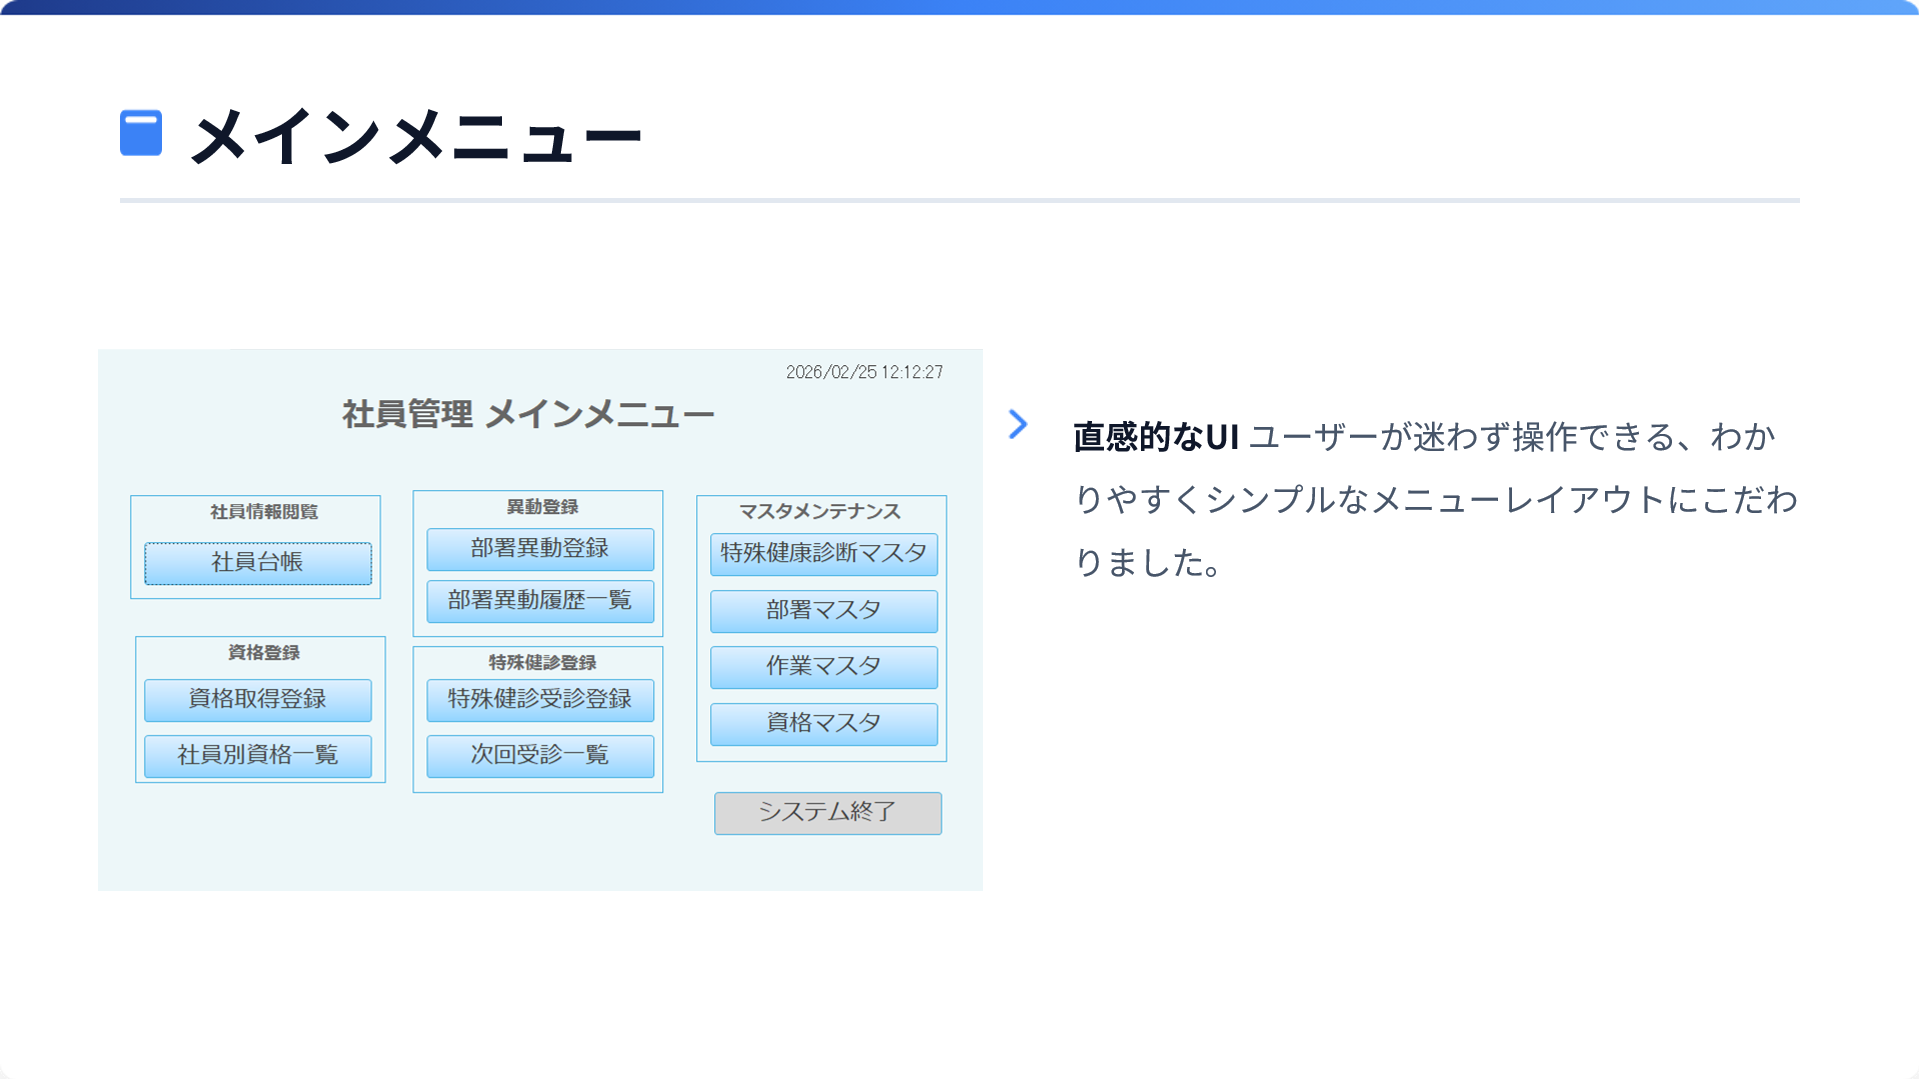Click the マスタメンテナンス group label

[x=820, y=512]
